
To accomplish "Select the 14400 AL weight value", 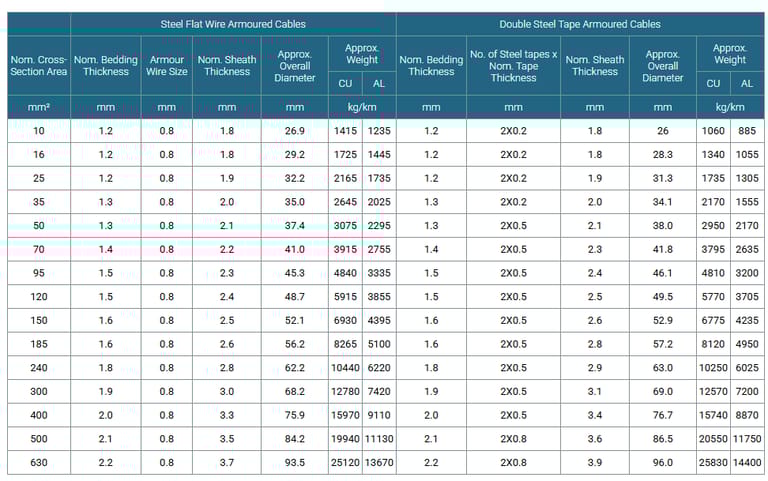I will [x=748, y=462].
